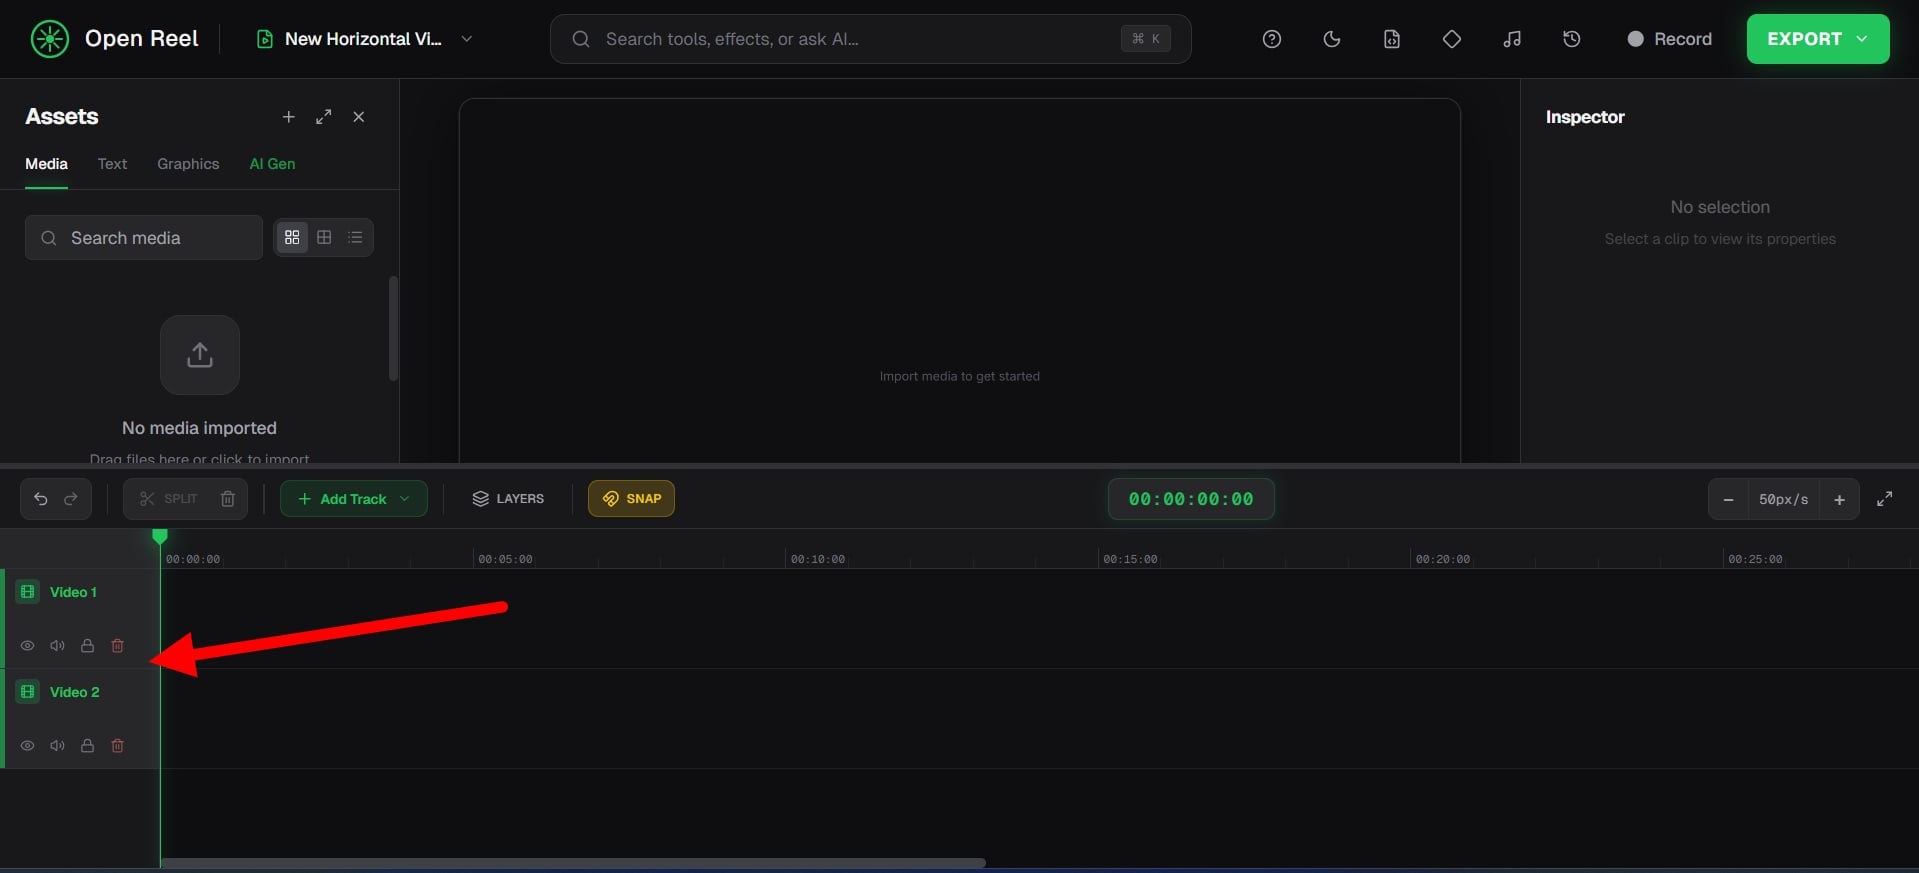Viewport: 1919px width, 873px height.
Task: Expand the Assets panel with arrows icon
Action: 323,117
